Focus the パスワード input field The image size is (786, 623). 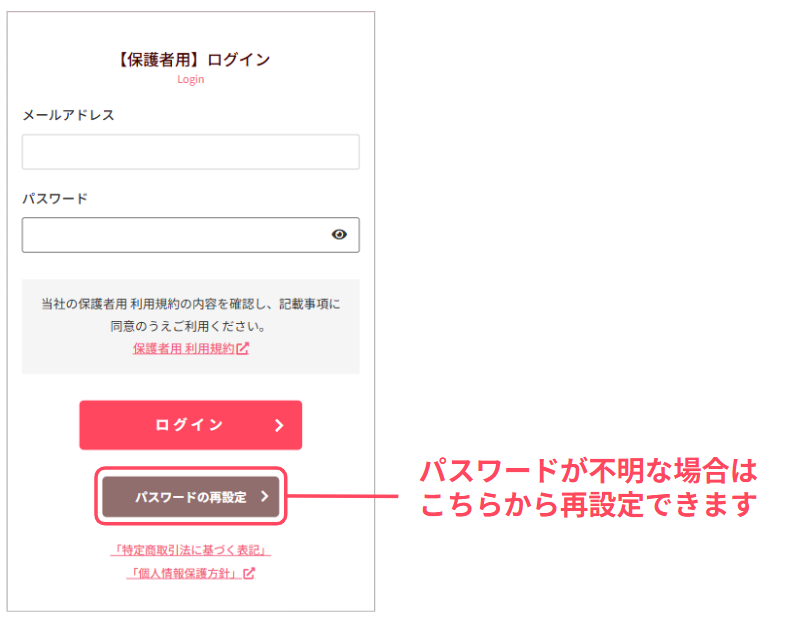coord(175,235)
